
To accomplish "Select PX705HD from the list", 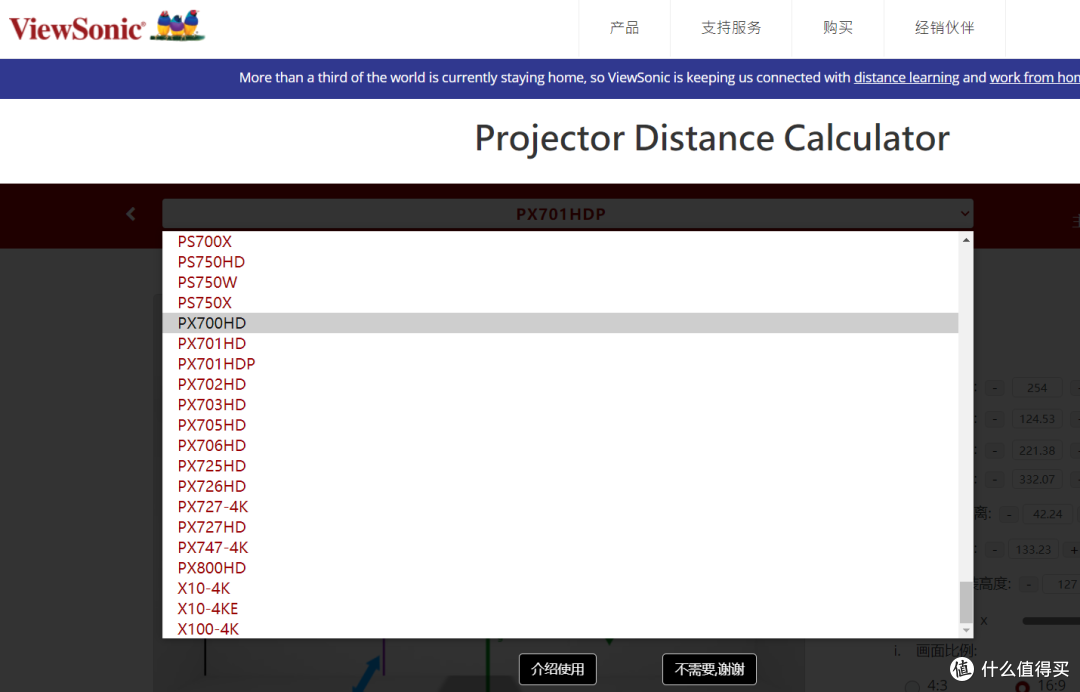I will 560,425.
